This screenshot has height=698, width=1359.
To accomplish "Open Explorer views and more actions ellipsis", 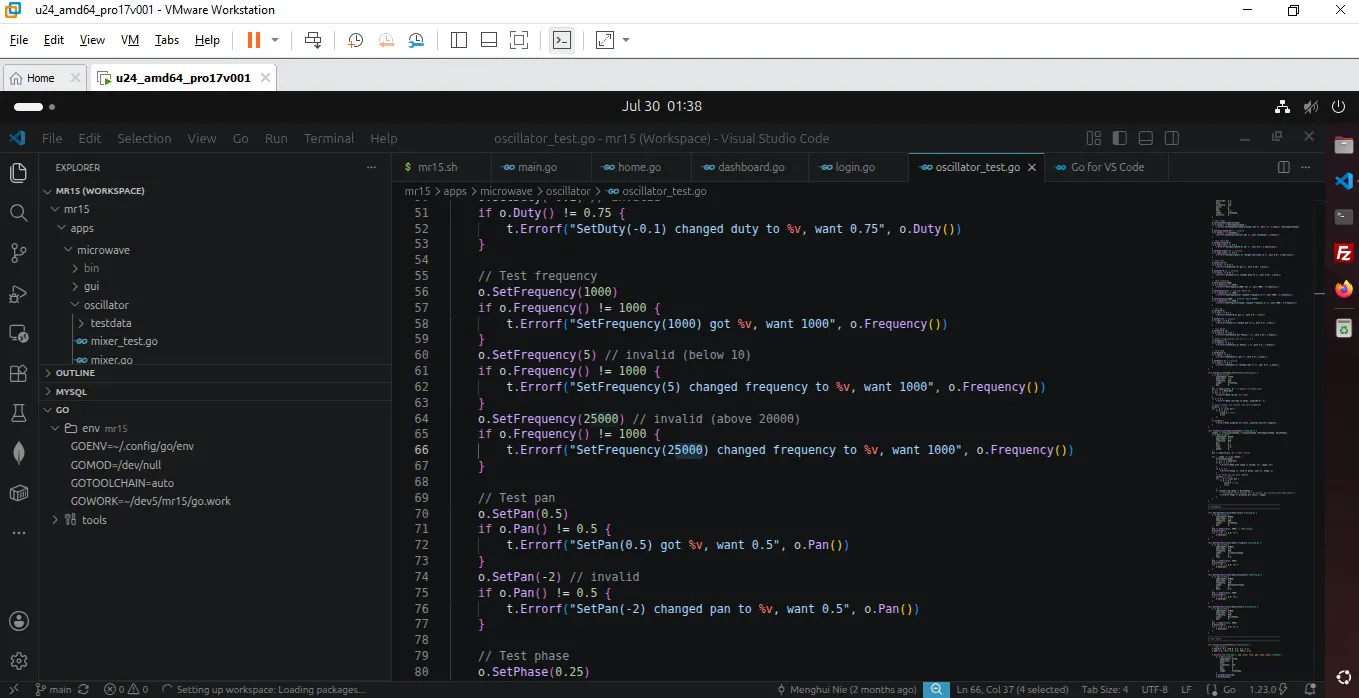I will click(372, 167).
